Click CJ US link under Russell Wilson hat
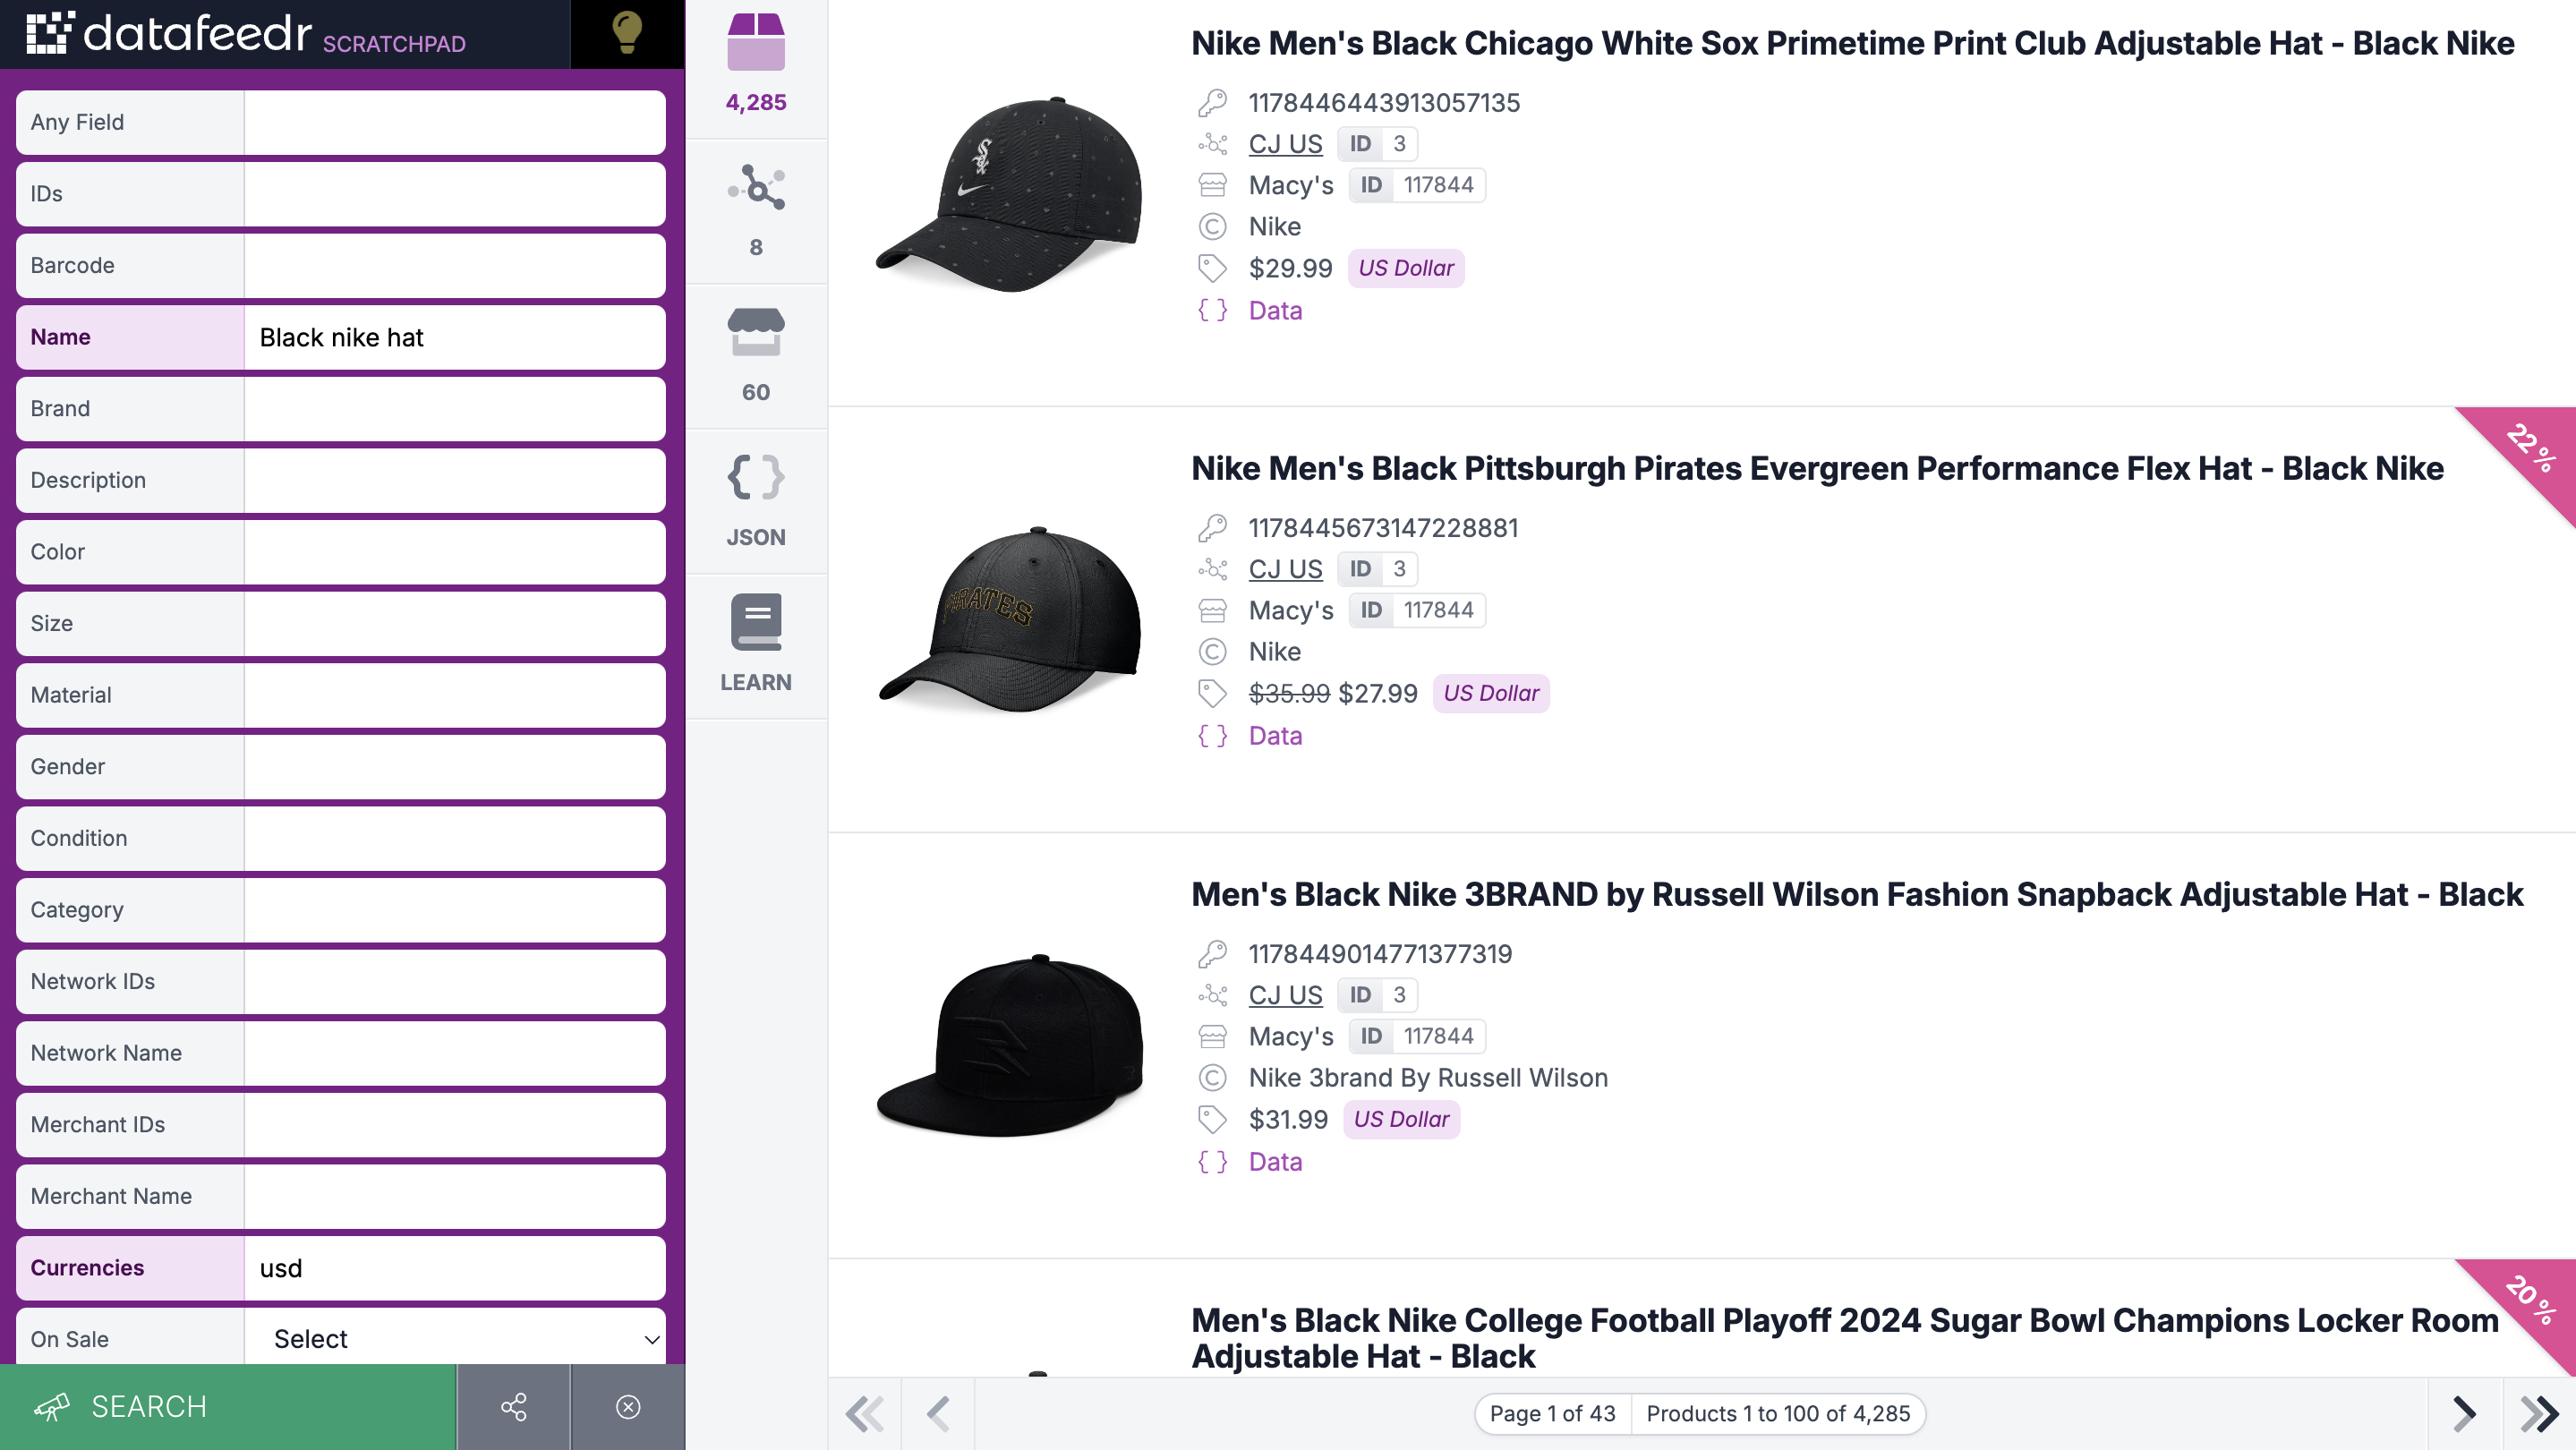Screen dimensions: 2576x1450 click(x=1285, y=995)
